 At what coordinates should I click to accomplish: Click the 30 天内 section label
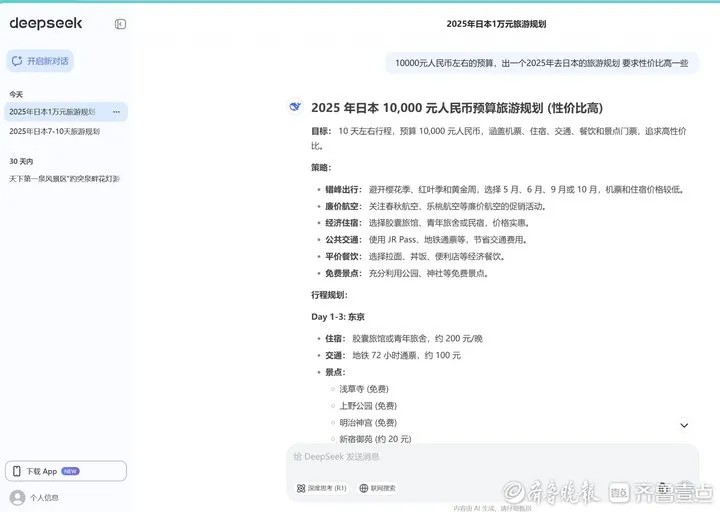click(x=21, y=161)
